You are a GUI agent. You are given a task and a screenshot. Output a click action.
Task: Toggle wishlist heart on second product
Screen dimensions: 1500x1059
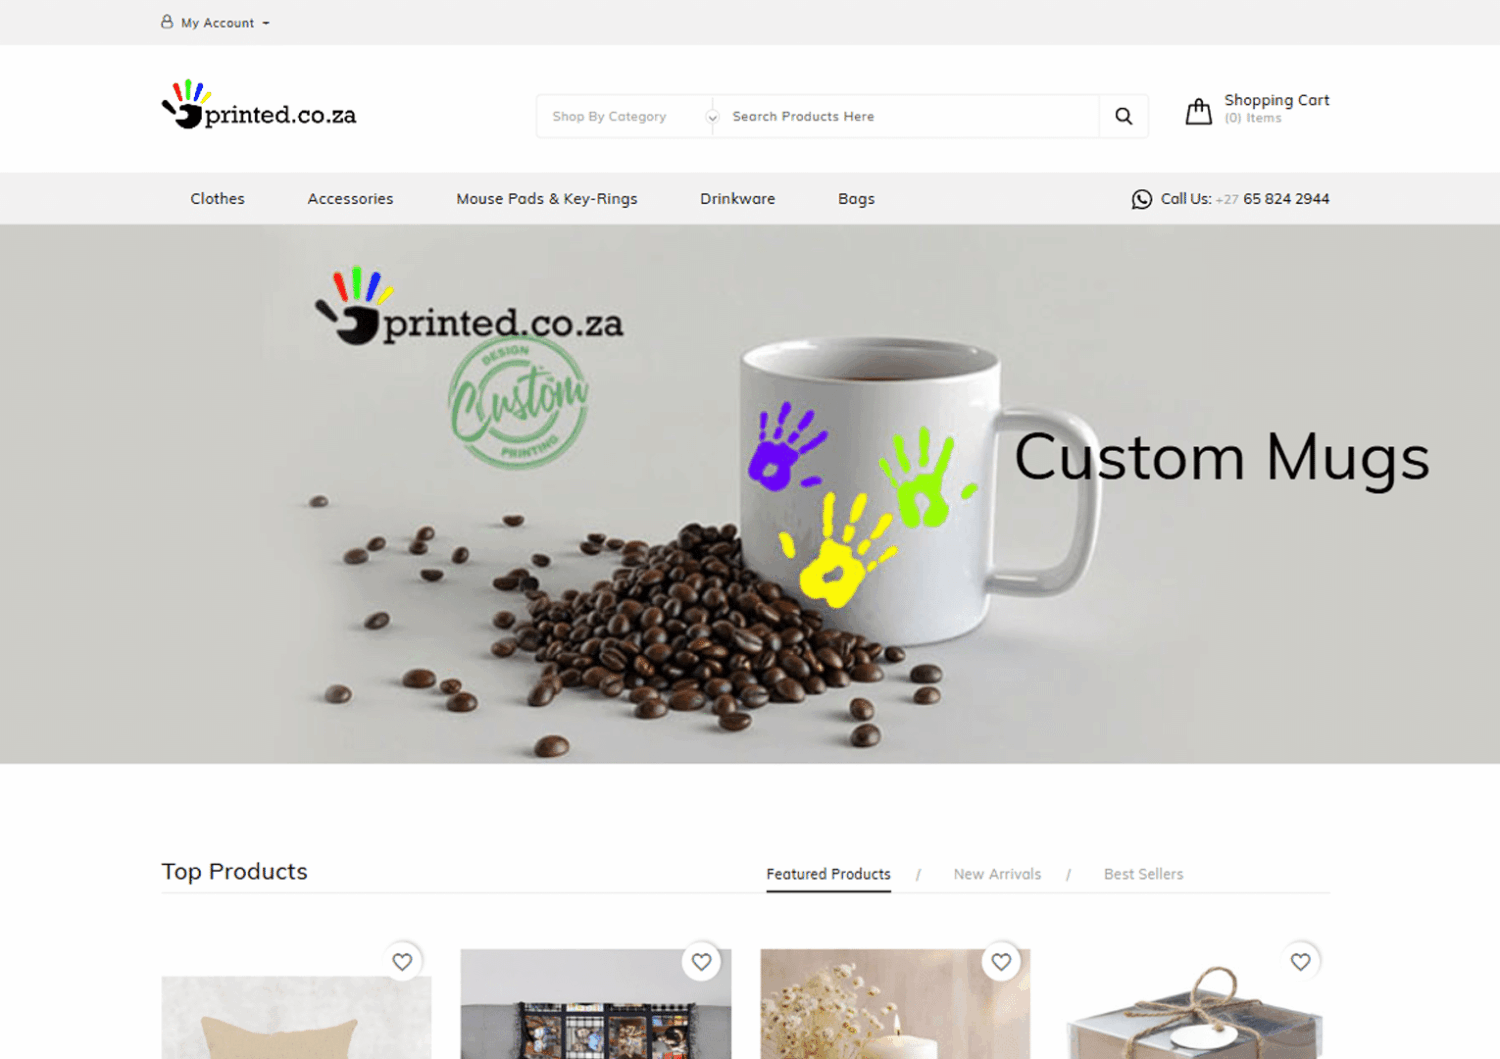(701, 961)
